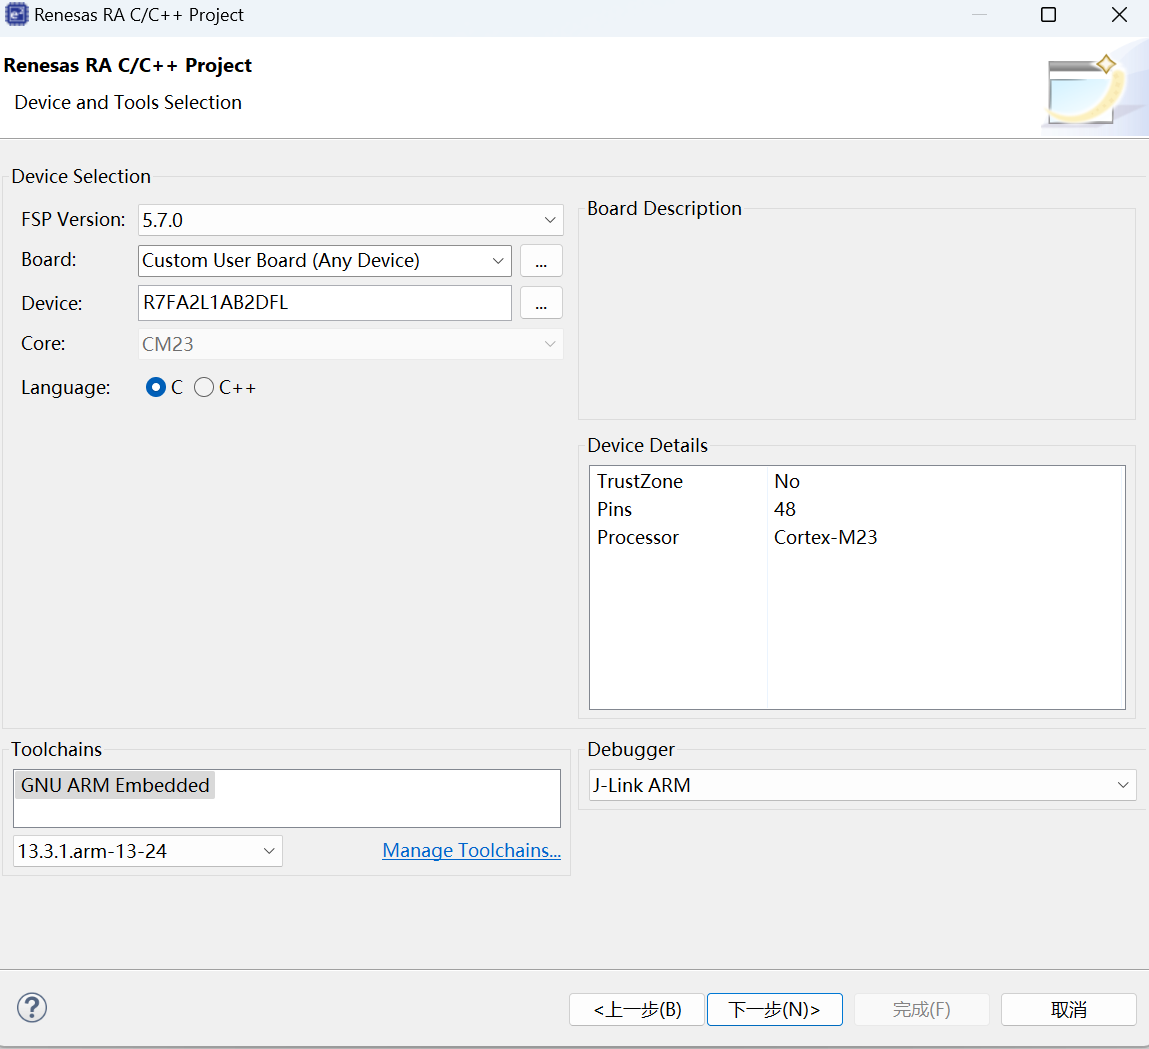Browse devices with the ellipsis button next to Device
The width and height of the screenshot is (1149, 1049).
(x=541, y=303)
